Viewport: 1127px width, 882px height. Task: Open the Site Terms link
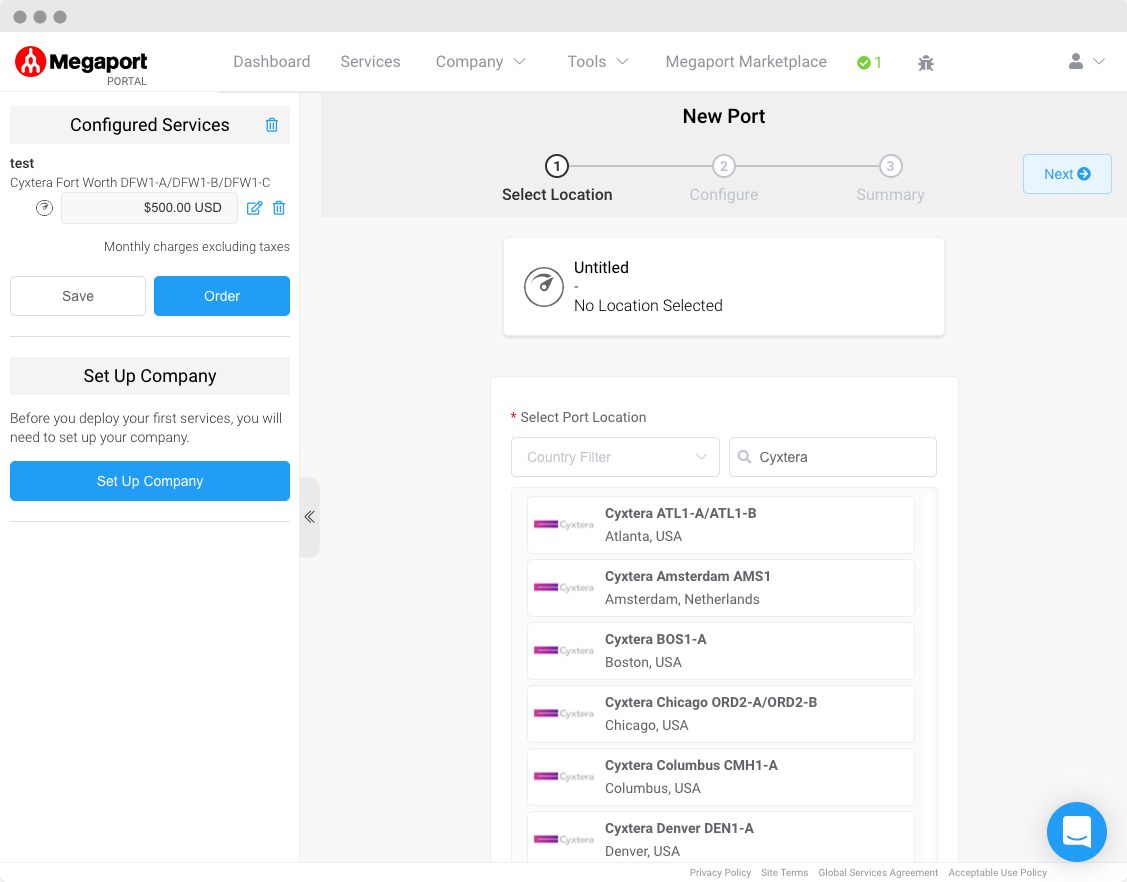[x=784, y=873]
